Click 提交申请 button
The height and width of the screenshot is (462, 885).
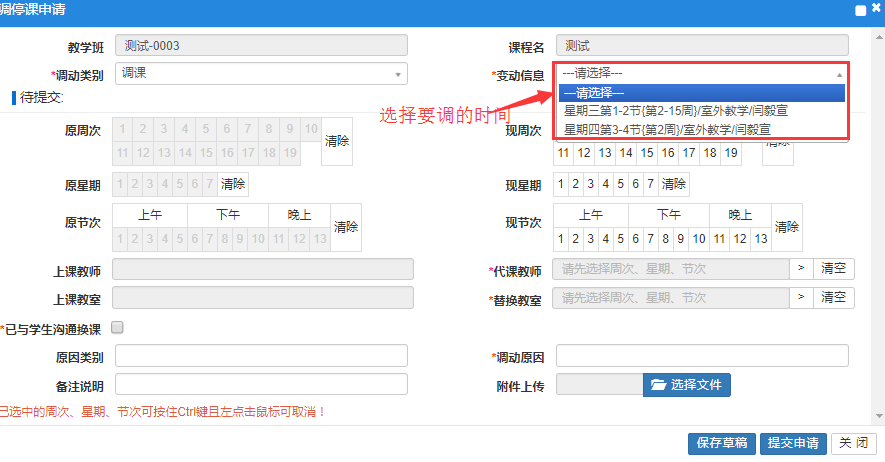[792, 444]
